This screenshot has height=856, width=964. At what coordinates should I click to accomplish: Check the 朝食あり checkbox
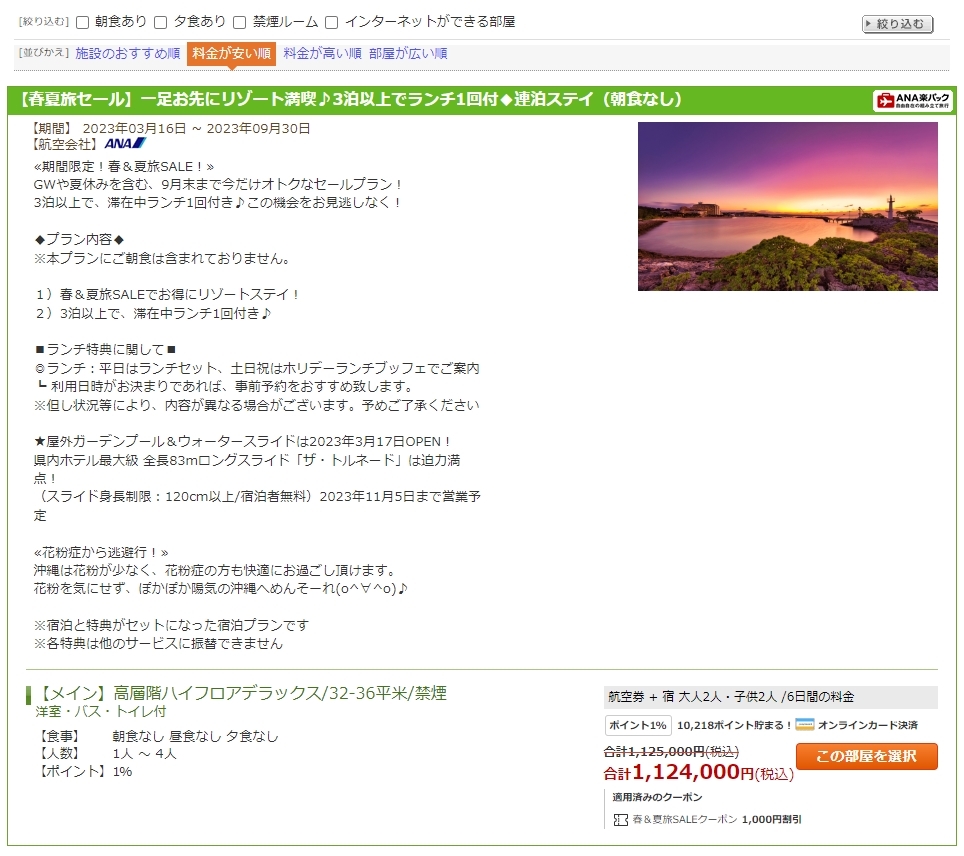pos(83,23)
